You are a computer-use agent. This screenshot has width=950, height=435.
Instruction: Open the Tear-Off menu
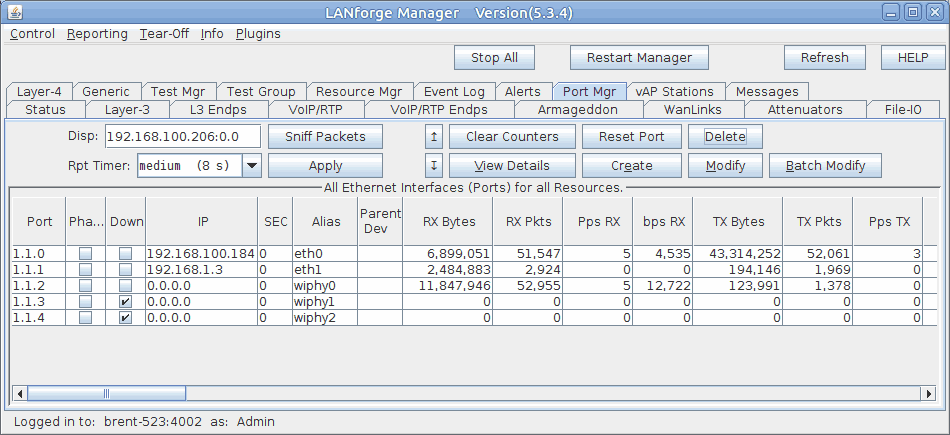(x=163, y=33)
